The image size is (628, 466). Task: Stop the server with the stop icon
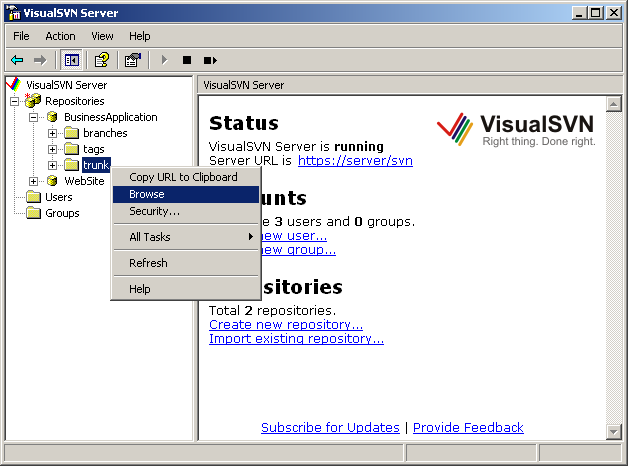[x=187, y=60]
